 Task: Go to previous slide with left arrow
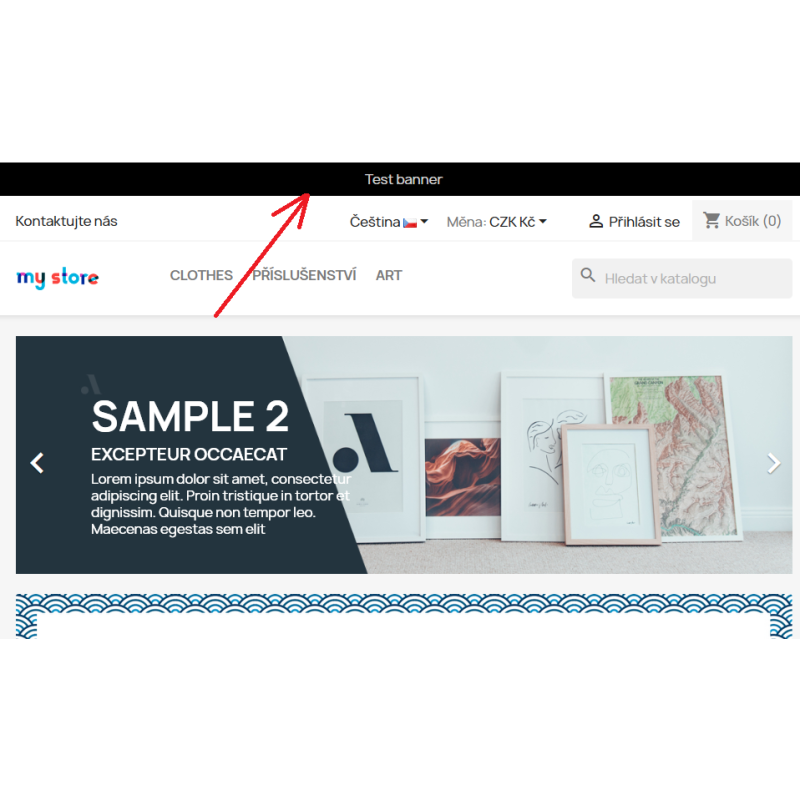[37, 463]
